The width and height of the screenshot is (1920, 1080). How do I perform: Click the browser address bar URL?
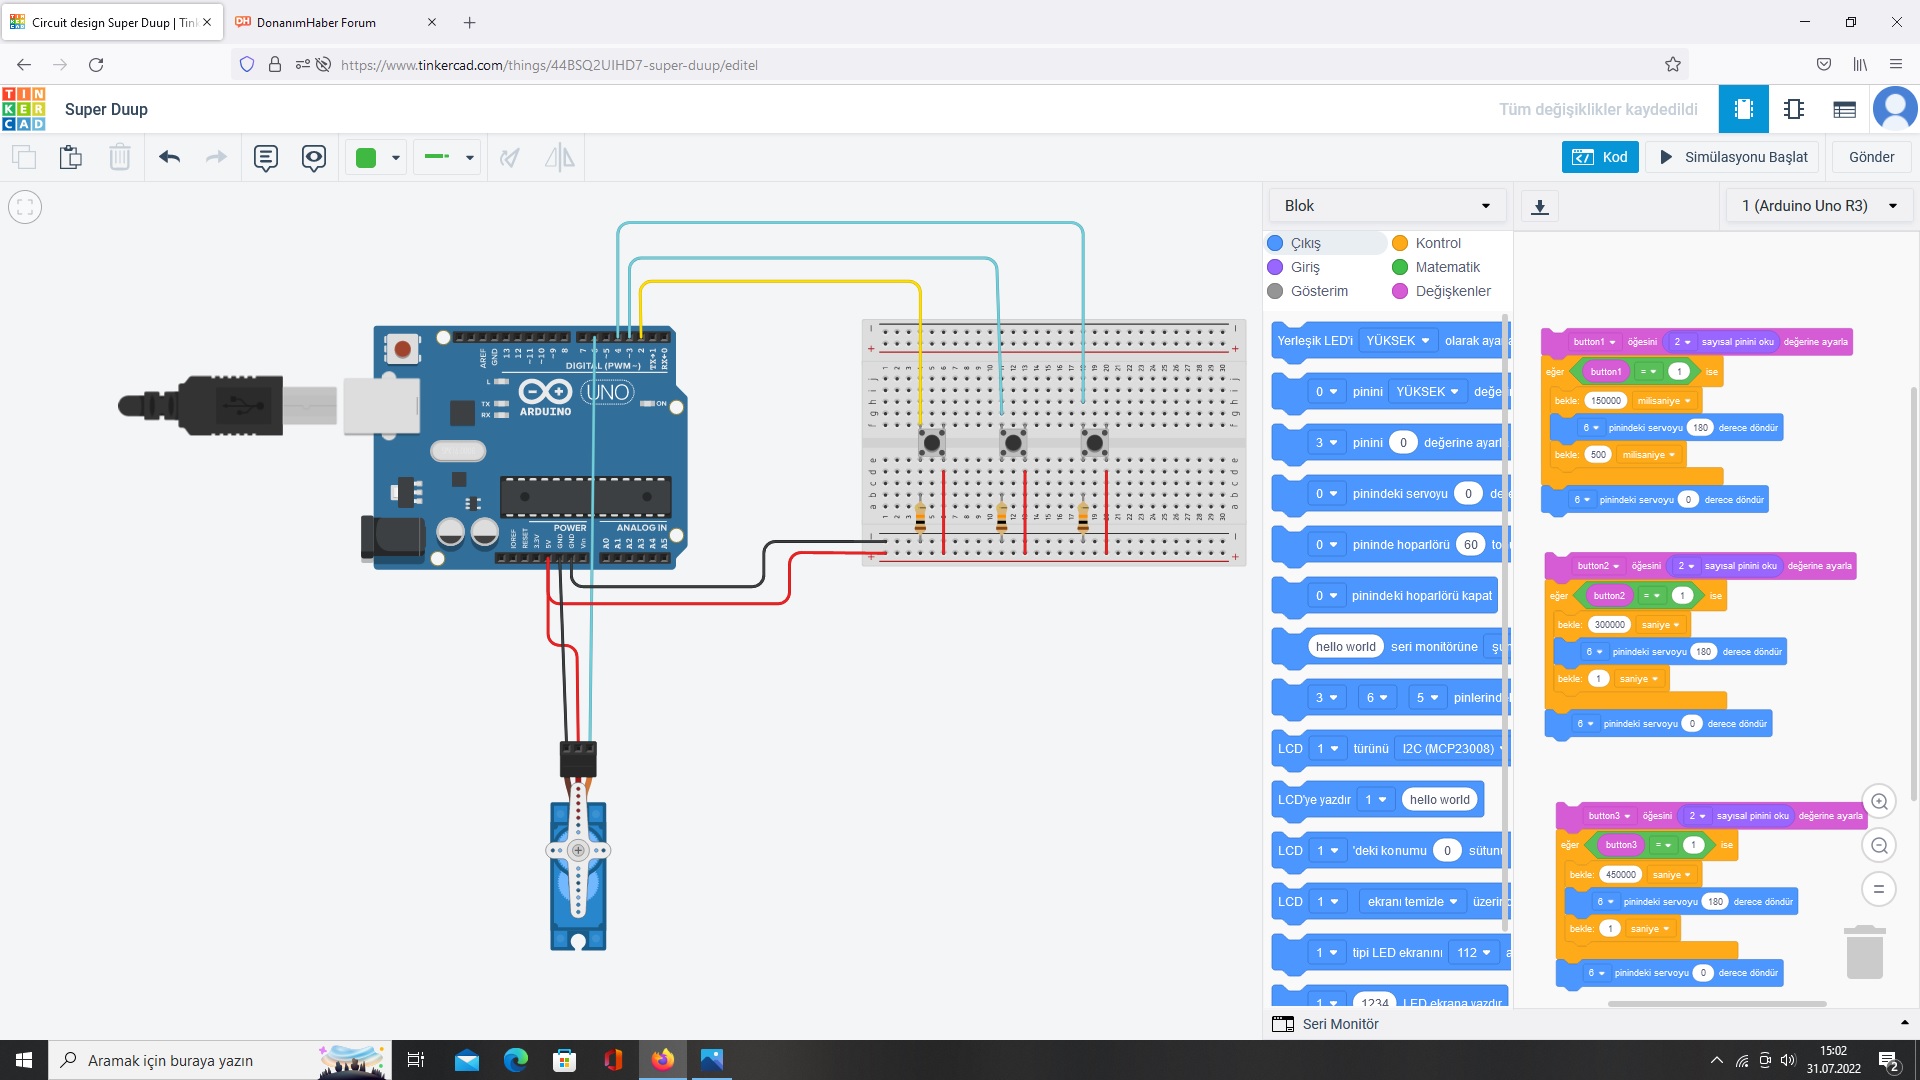548,65
